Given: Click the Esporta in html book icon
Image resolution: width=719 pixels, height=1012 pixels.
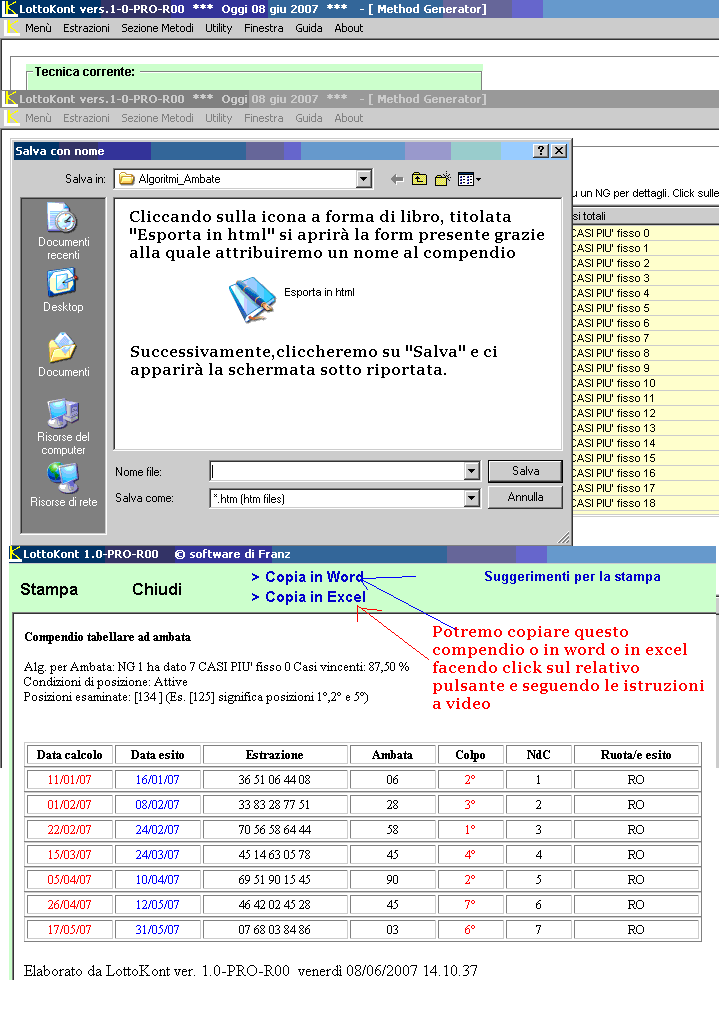Looking at the screenshot, I should click(x=252, y=299).
